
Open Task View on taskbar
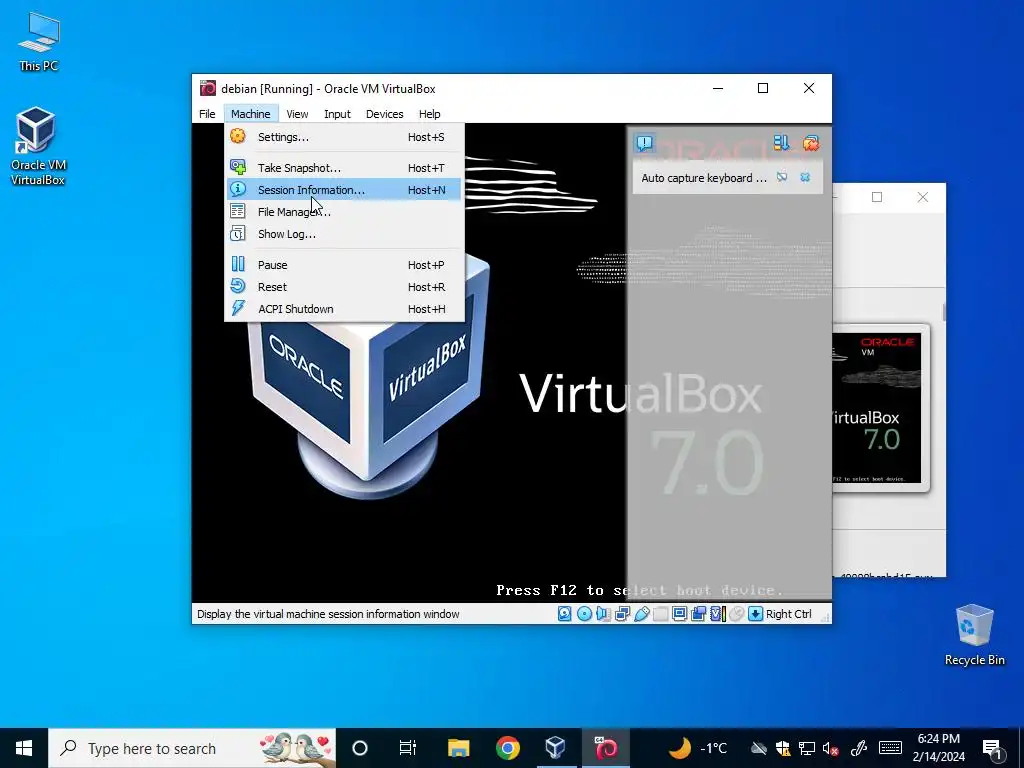pos(408,748)
